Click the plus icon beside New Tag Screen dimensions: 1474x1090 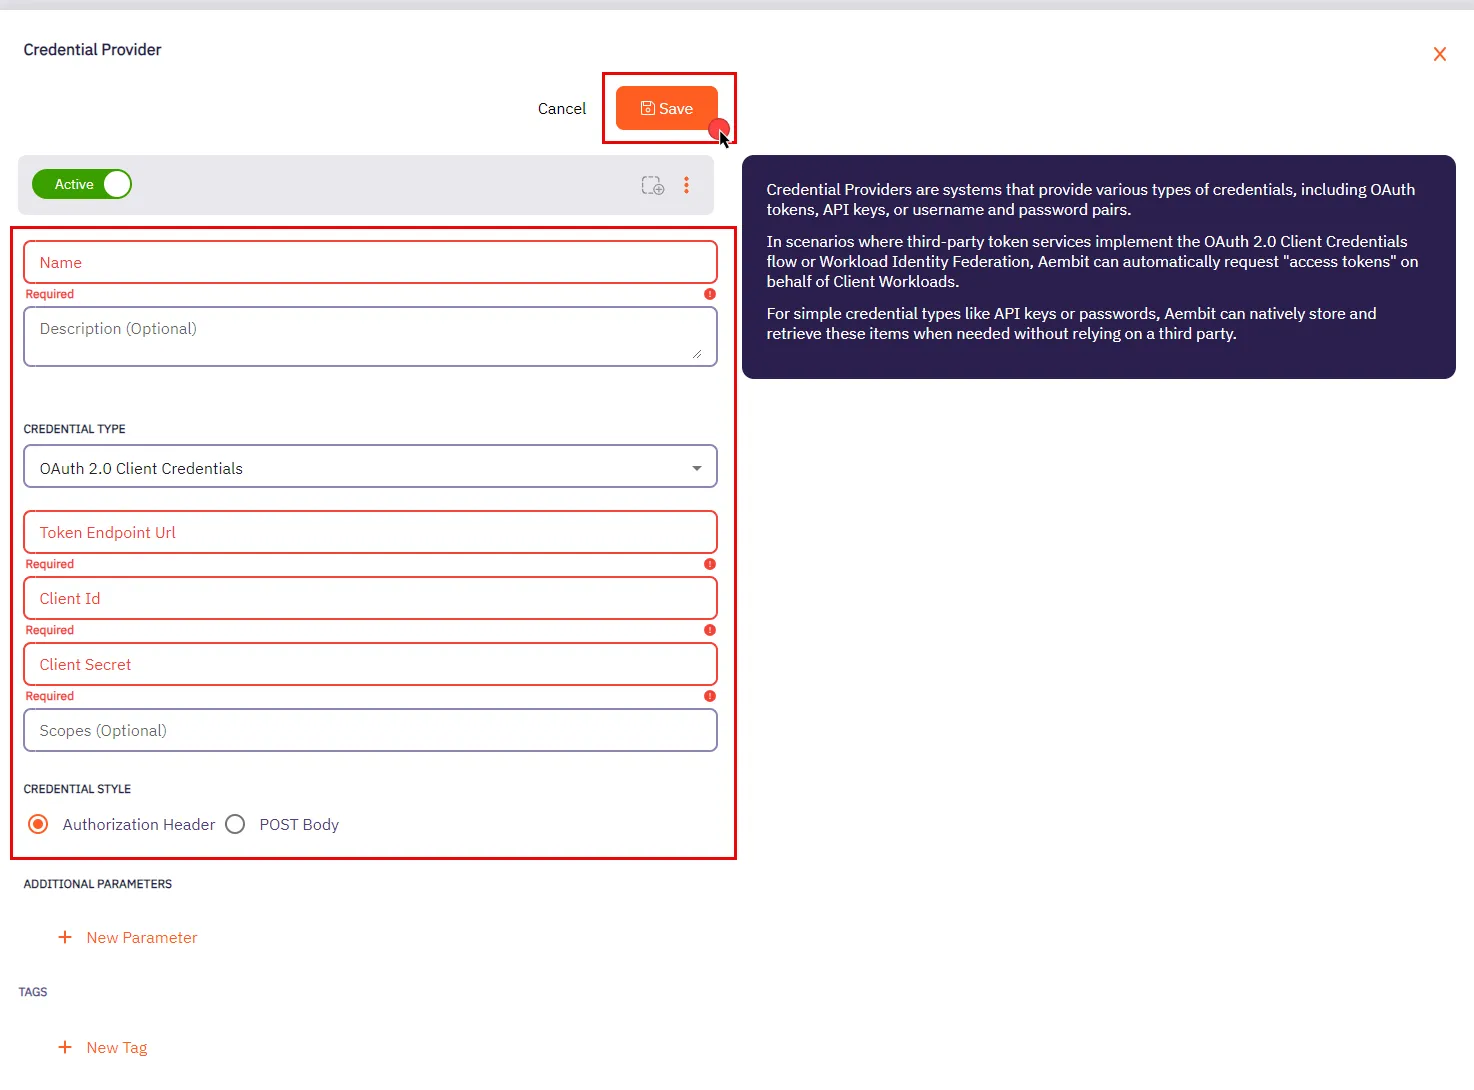pos(65,1047)
